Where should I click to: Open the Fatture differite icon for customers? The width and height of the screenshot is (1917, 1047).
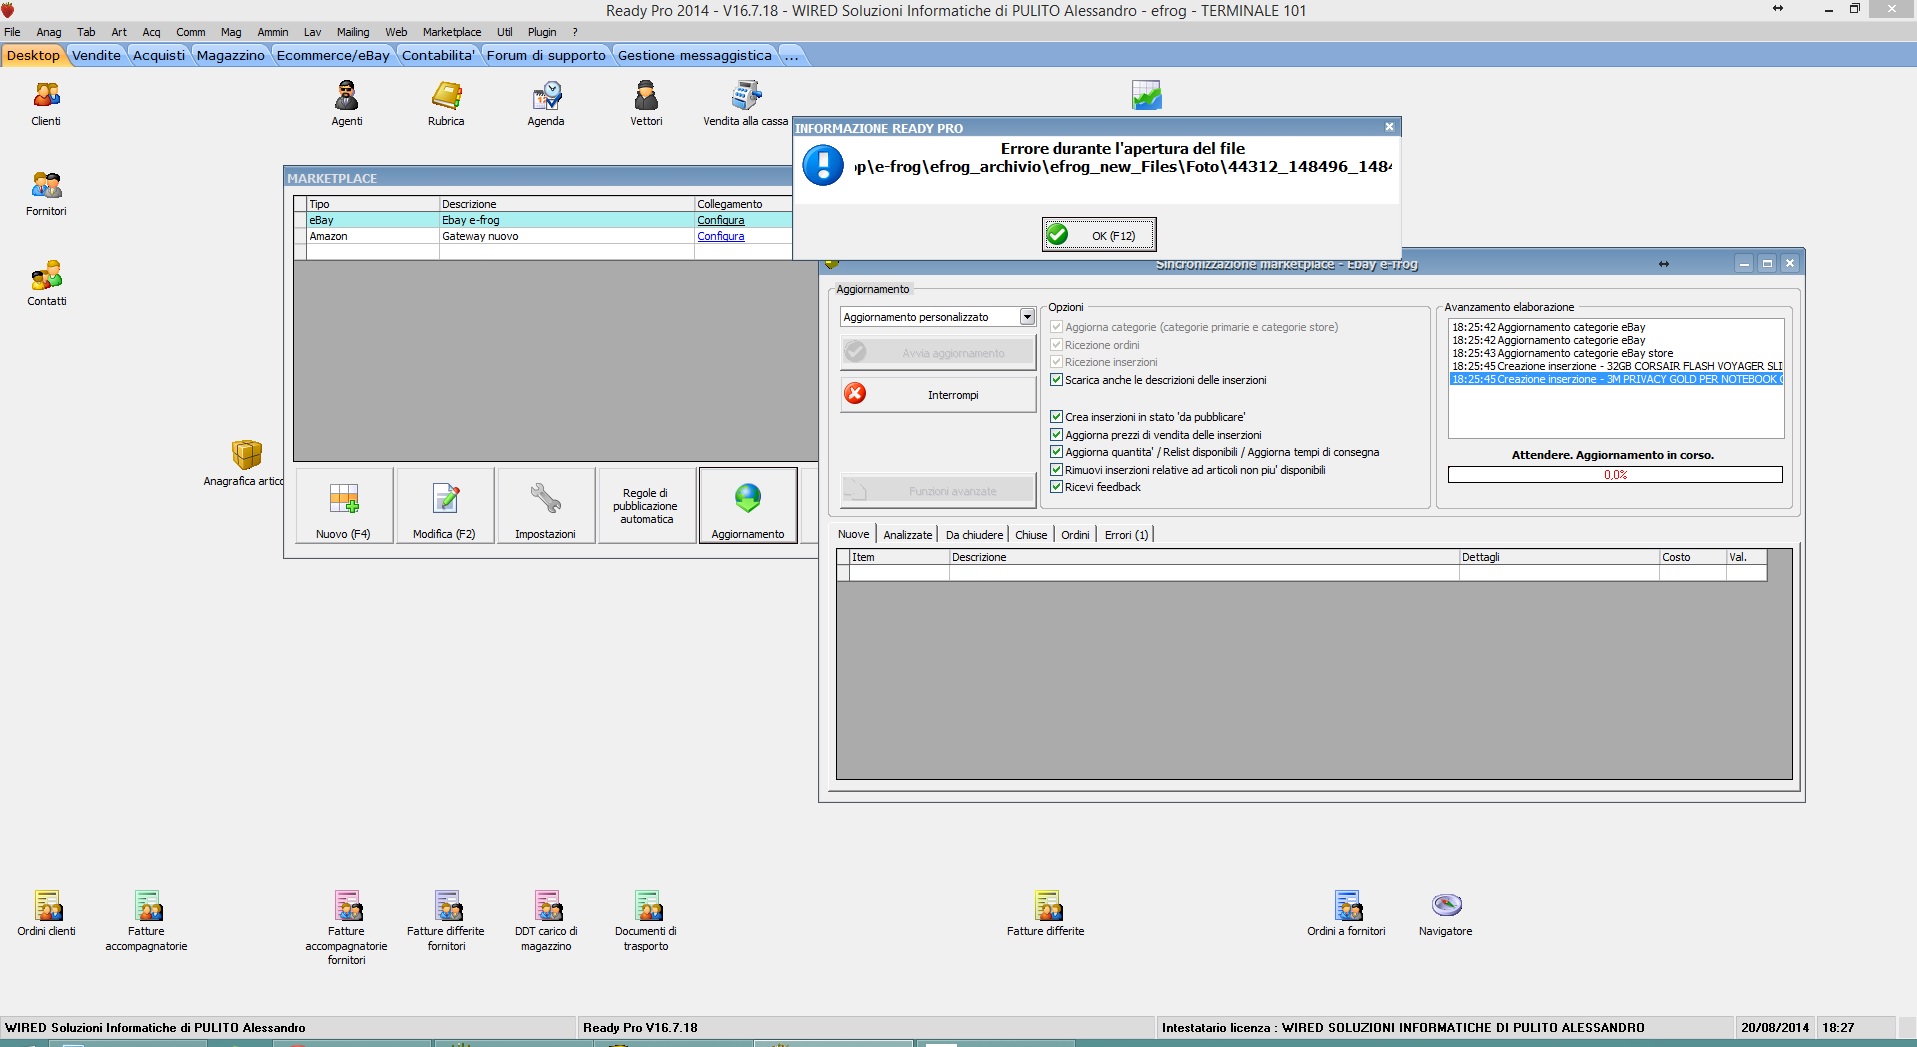(1046, 914)
